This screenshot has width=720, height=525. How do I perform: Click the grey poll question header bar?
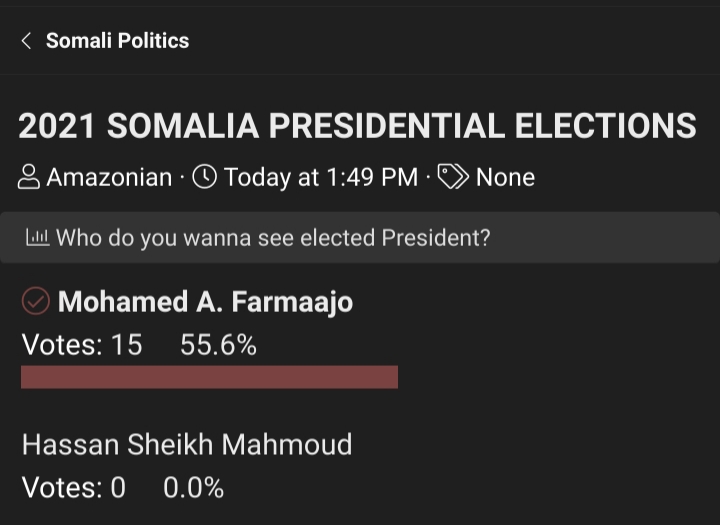coord(360,237)
